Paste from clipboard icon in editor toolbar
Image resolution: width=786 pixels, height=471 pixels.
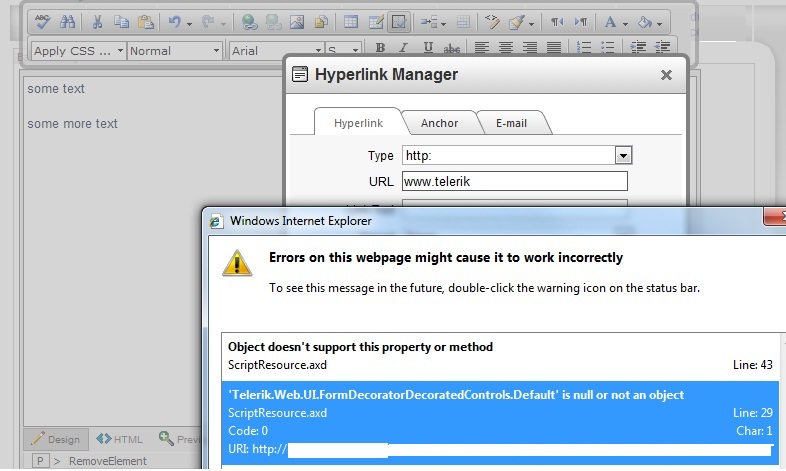(146, 22)
